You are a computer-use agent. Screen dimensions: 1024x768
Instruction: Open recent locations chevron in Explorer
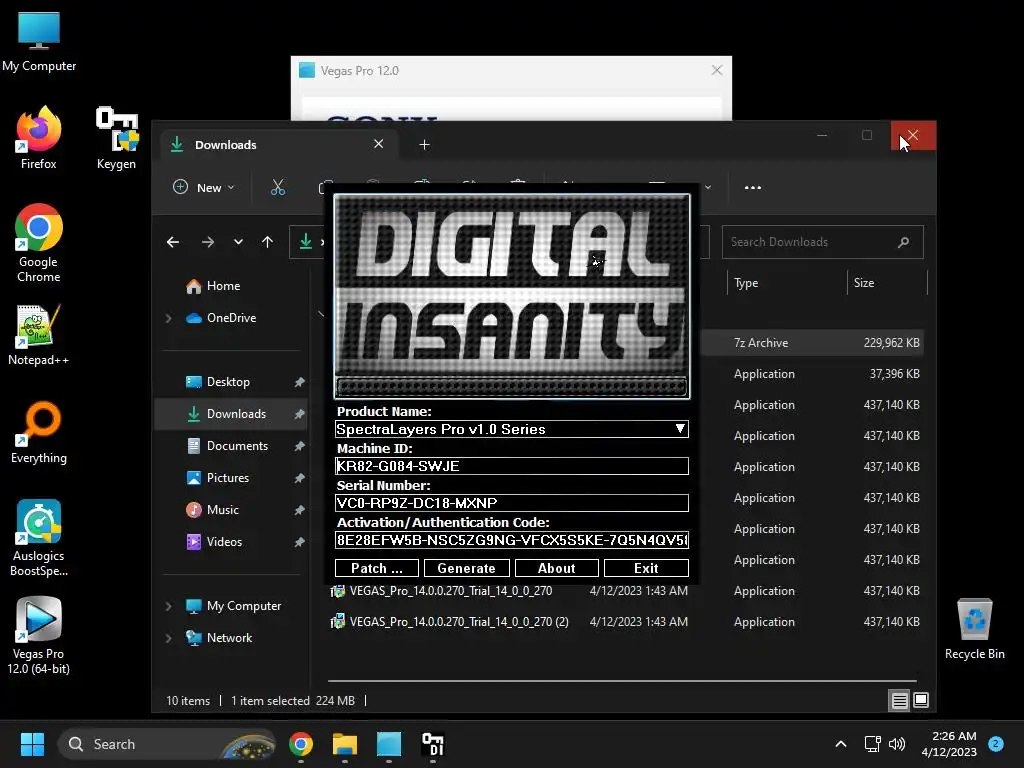(238, 242)
